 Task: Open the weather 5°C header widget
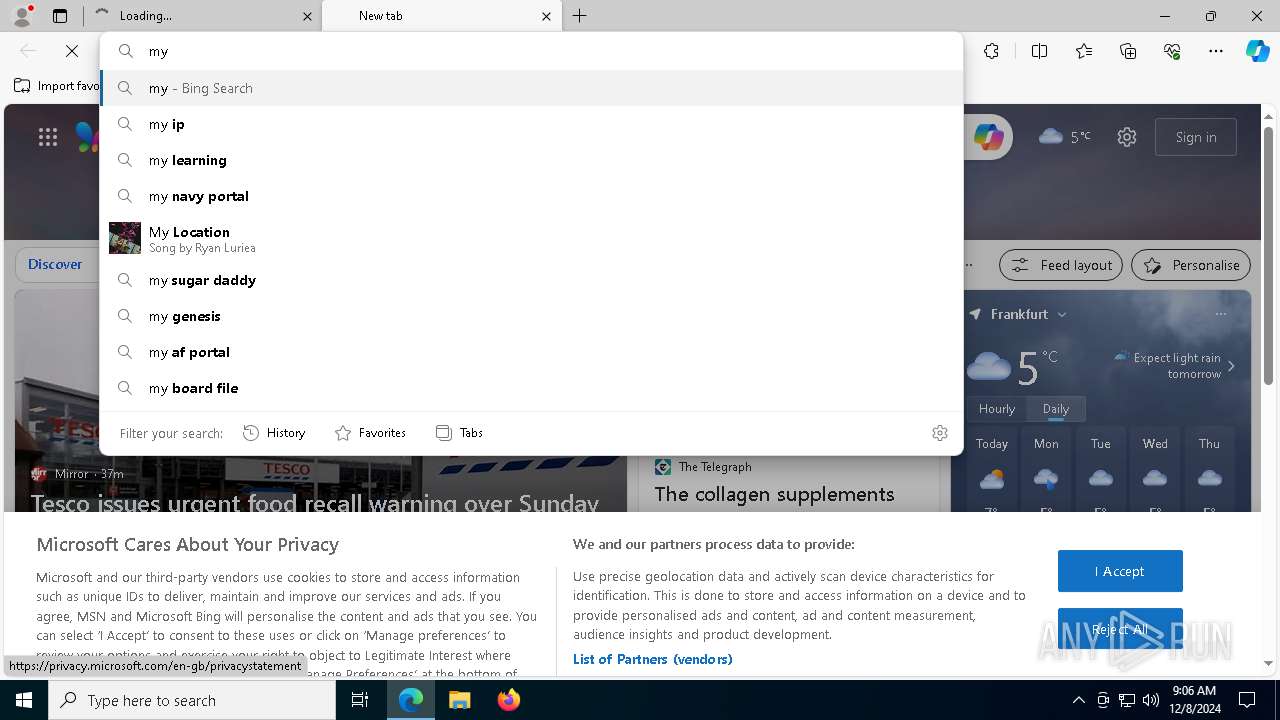tap(1065, 137)
